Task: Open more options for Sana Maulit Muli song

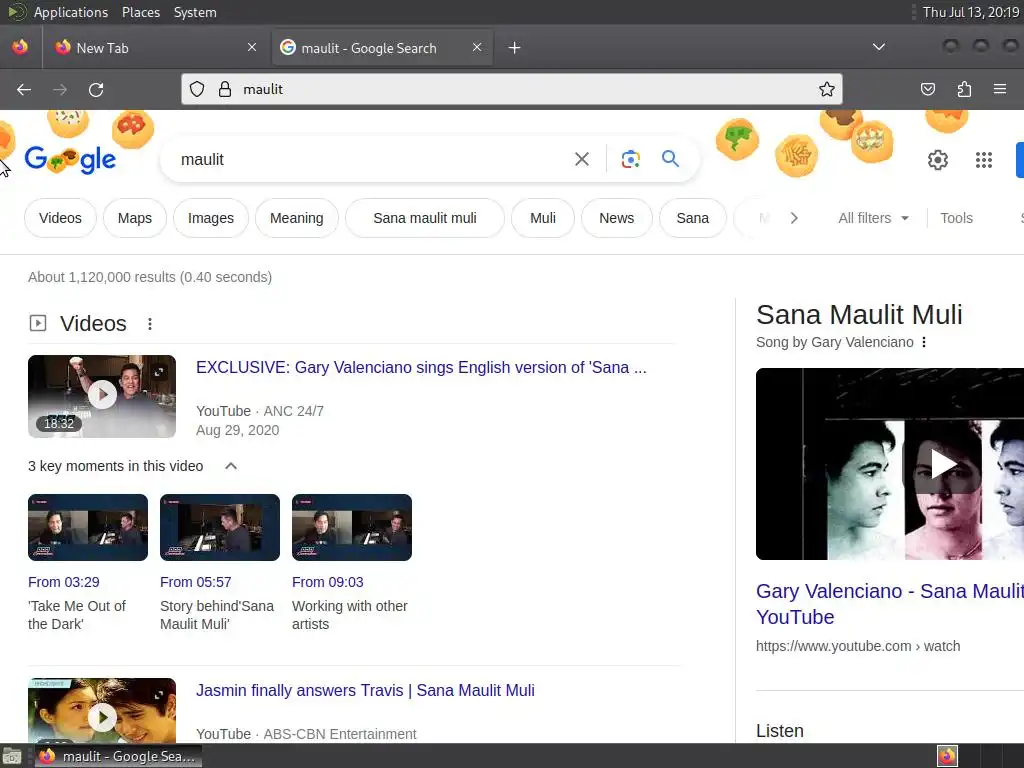Action: point(923,342)
